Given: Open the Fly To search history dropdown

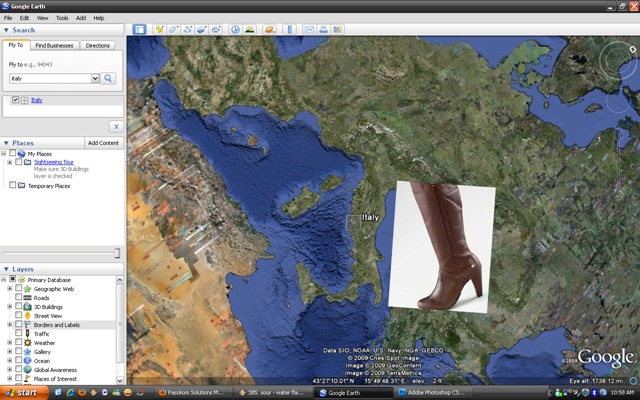Looking at the screenshot, I should point(95,78).
